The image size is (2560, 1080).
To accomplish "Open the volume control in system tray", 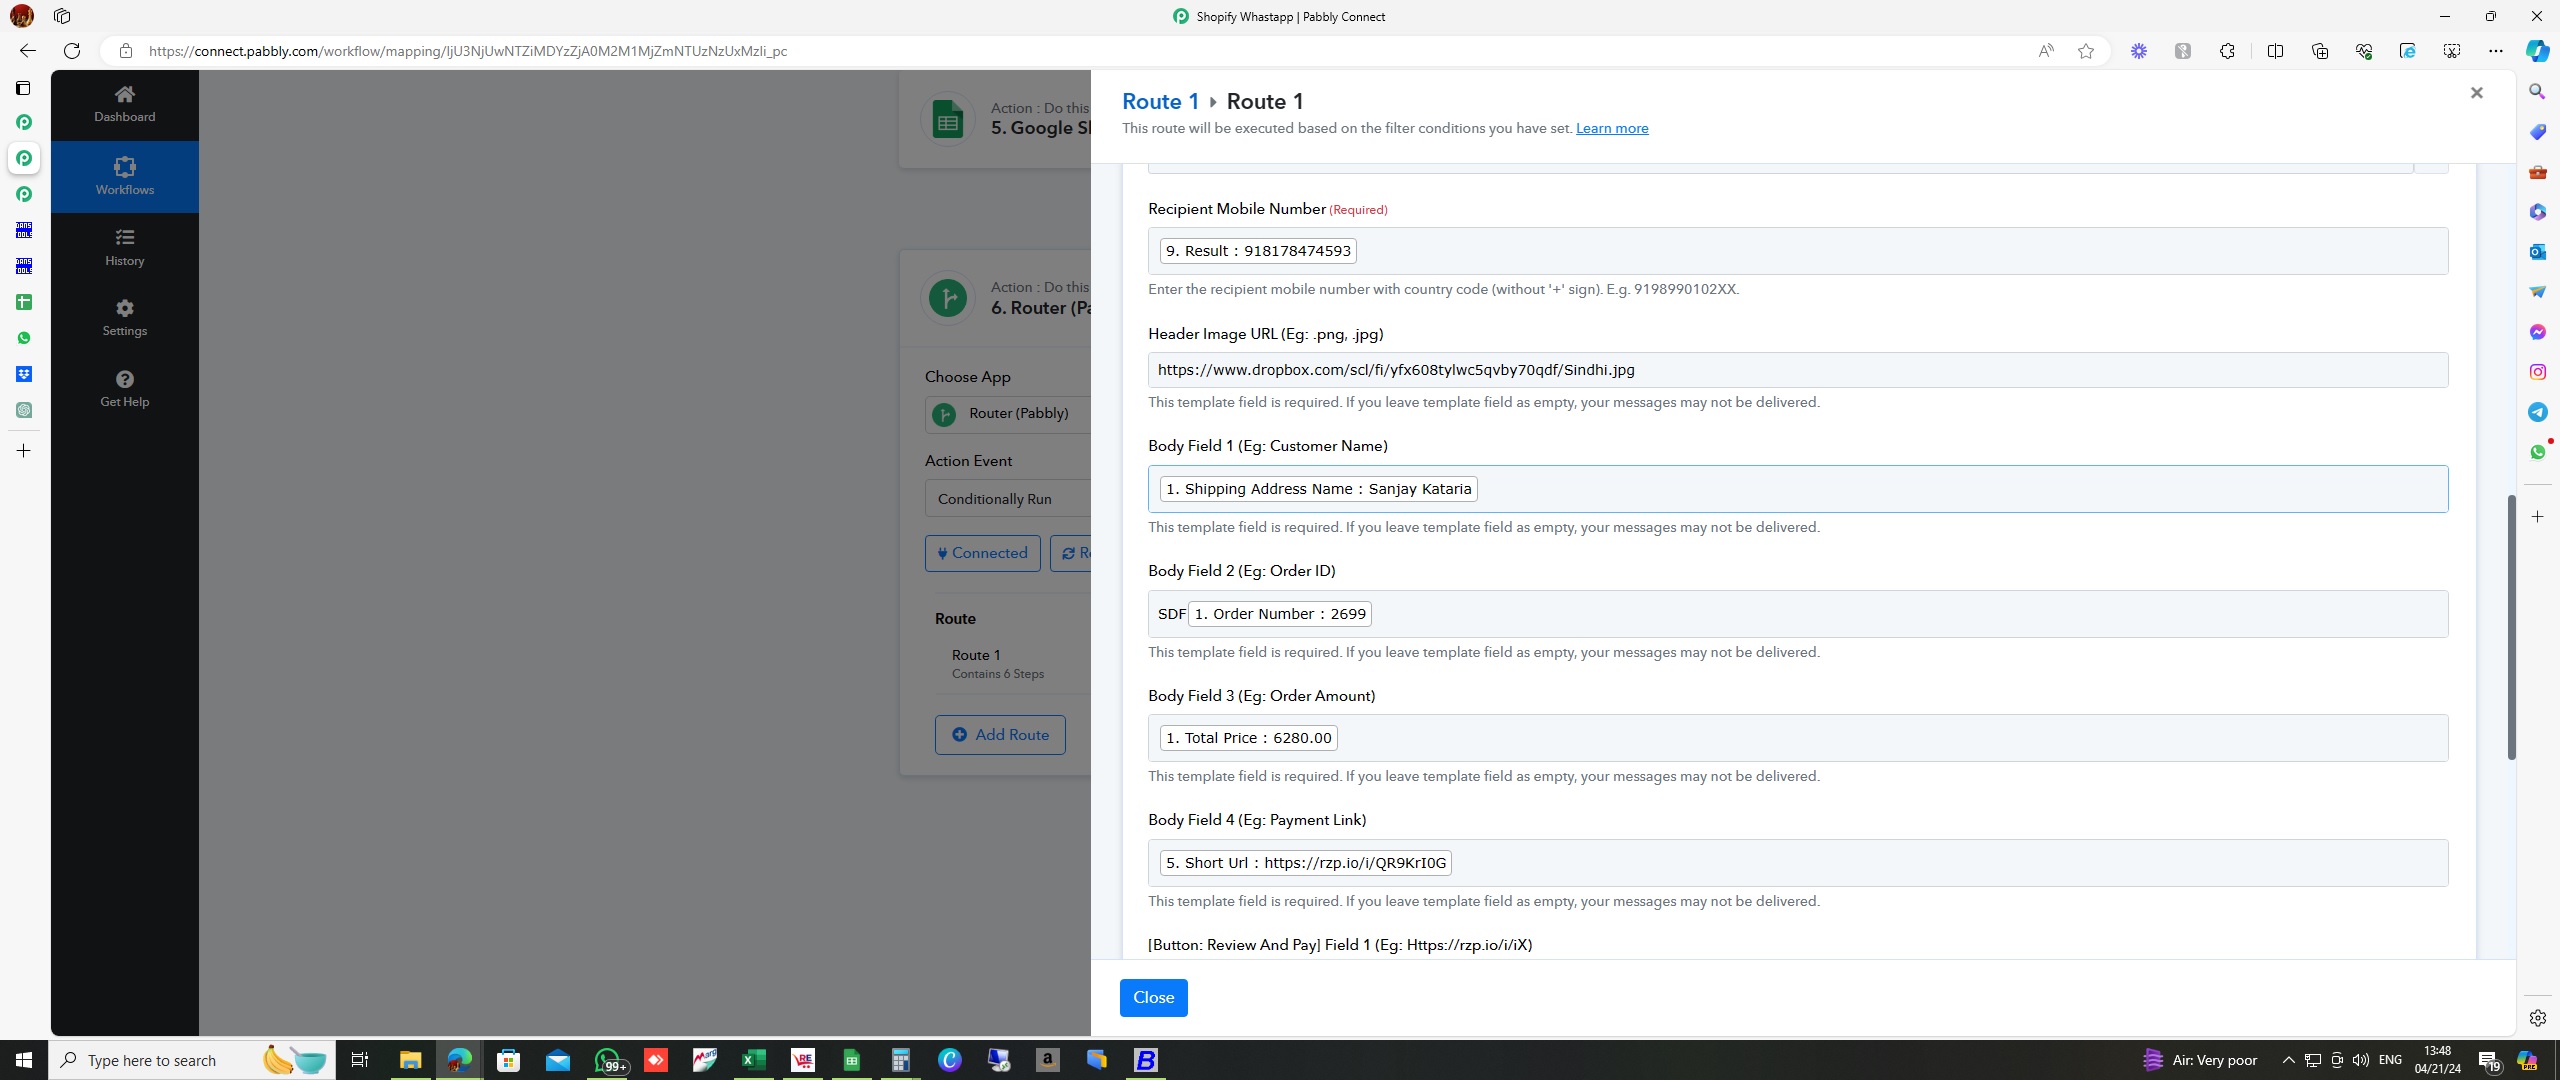I will (2361, 1060).
